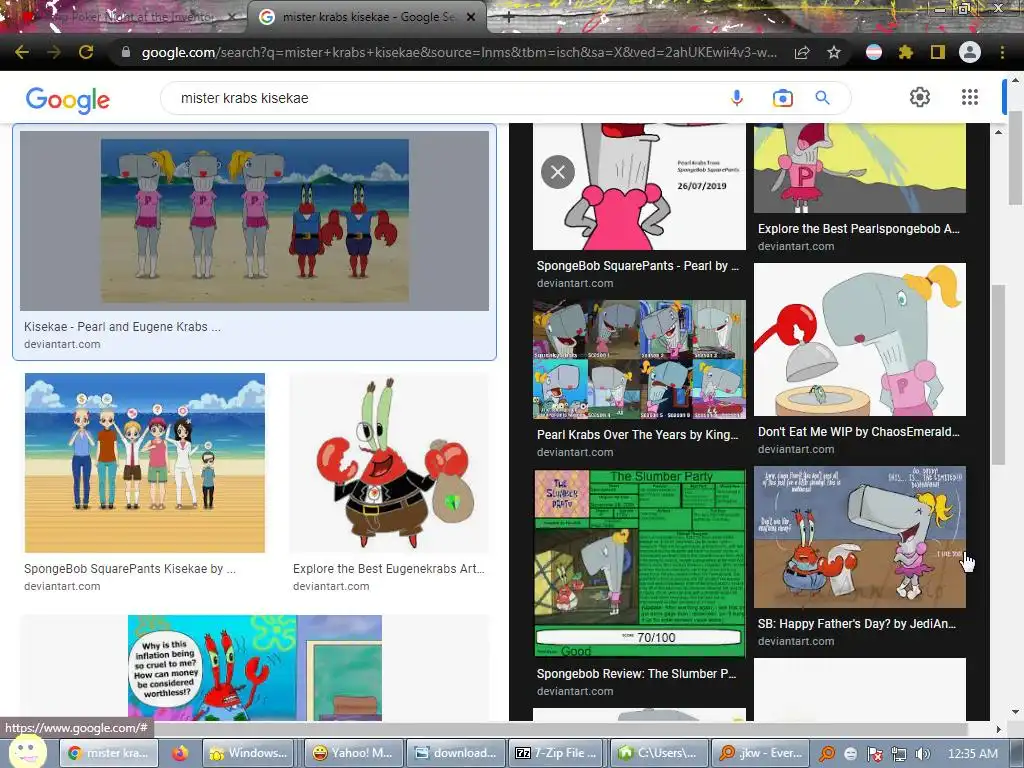Switch to the mister kra... Chrome taskbar button
This screenshot has height=768, width=1024.
(x=109, y=753)
